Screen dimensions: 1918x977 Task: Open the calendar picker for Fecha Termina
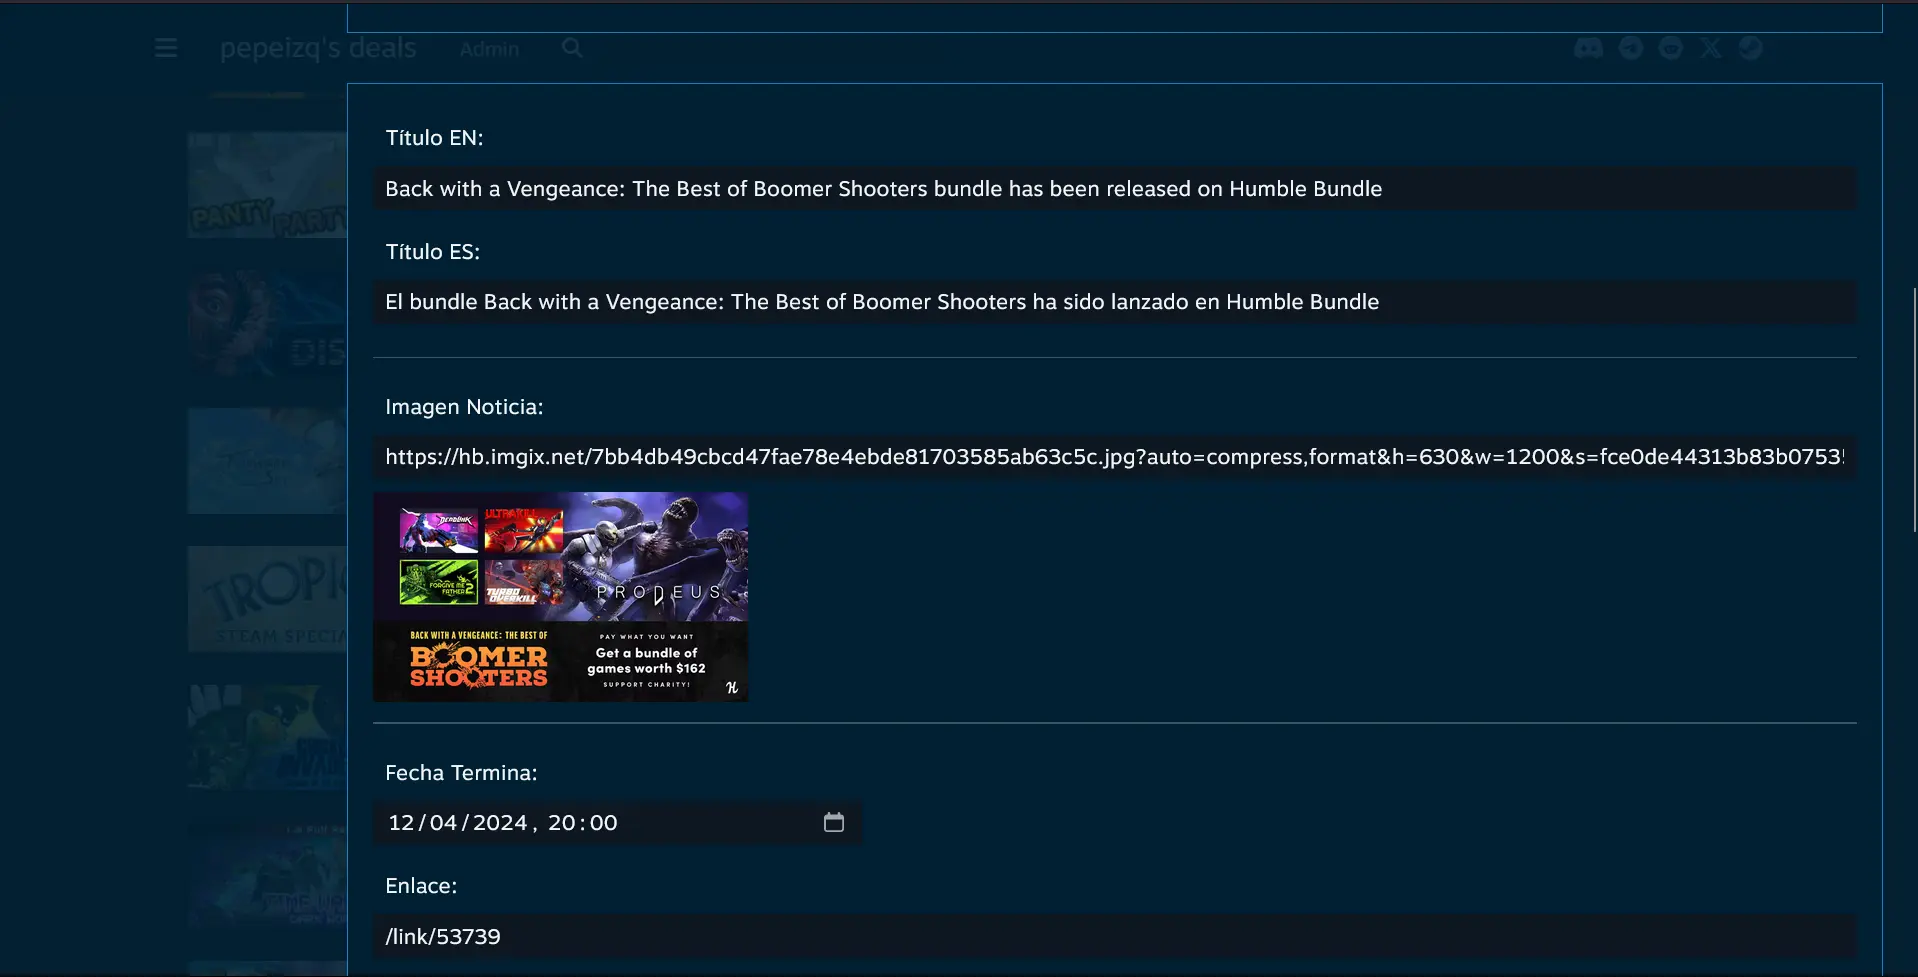click(833, 822)
